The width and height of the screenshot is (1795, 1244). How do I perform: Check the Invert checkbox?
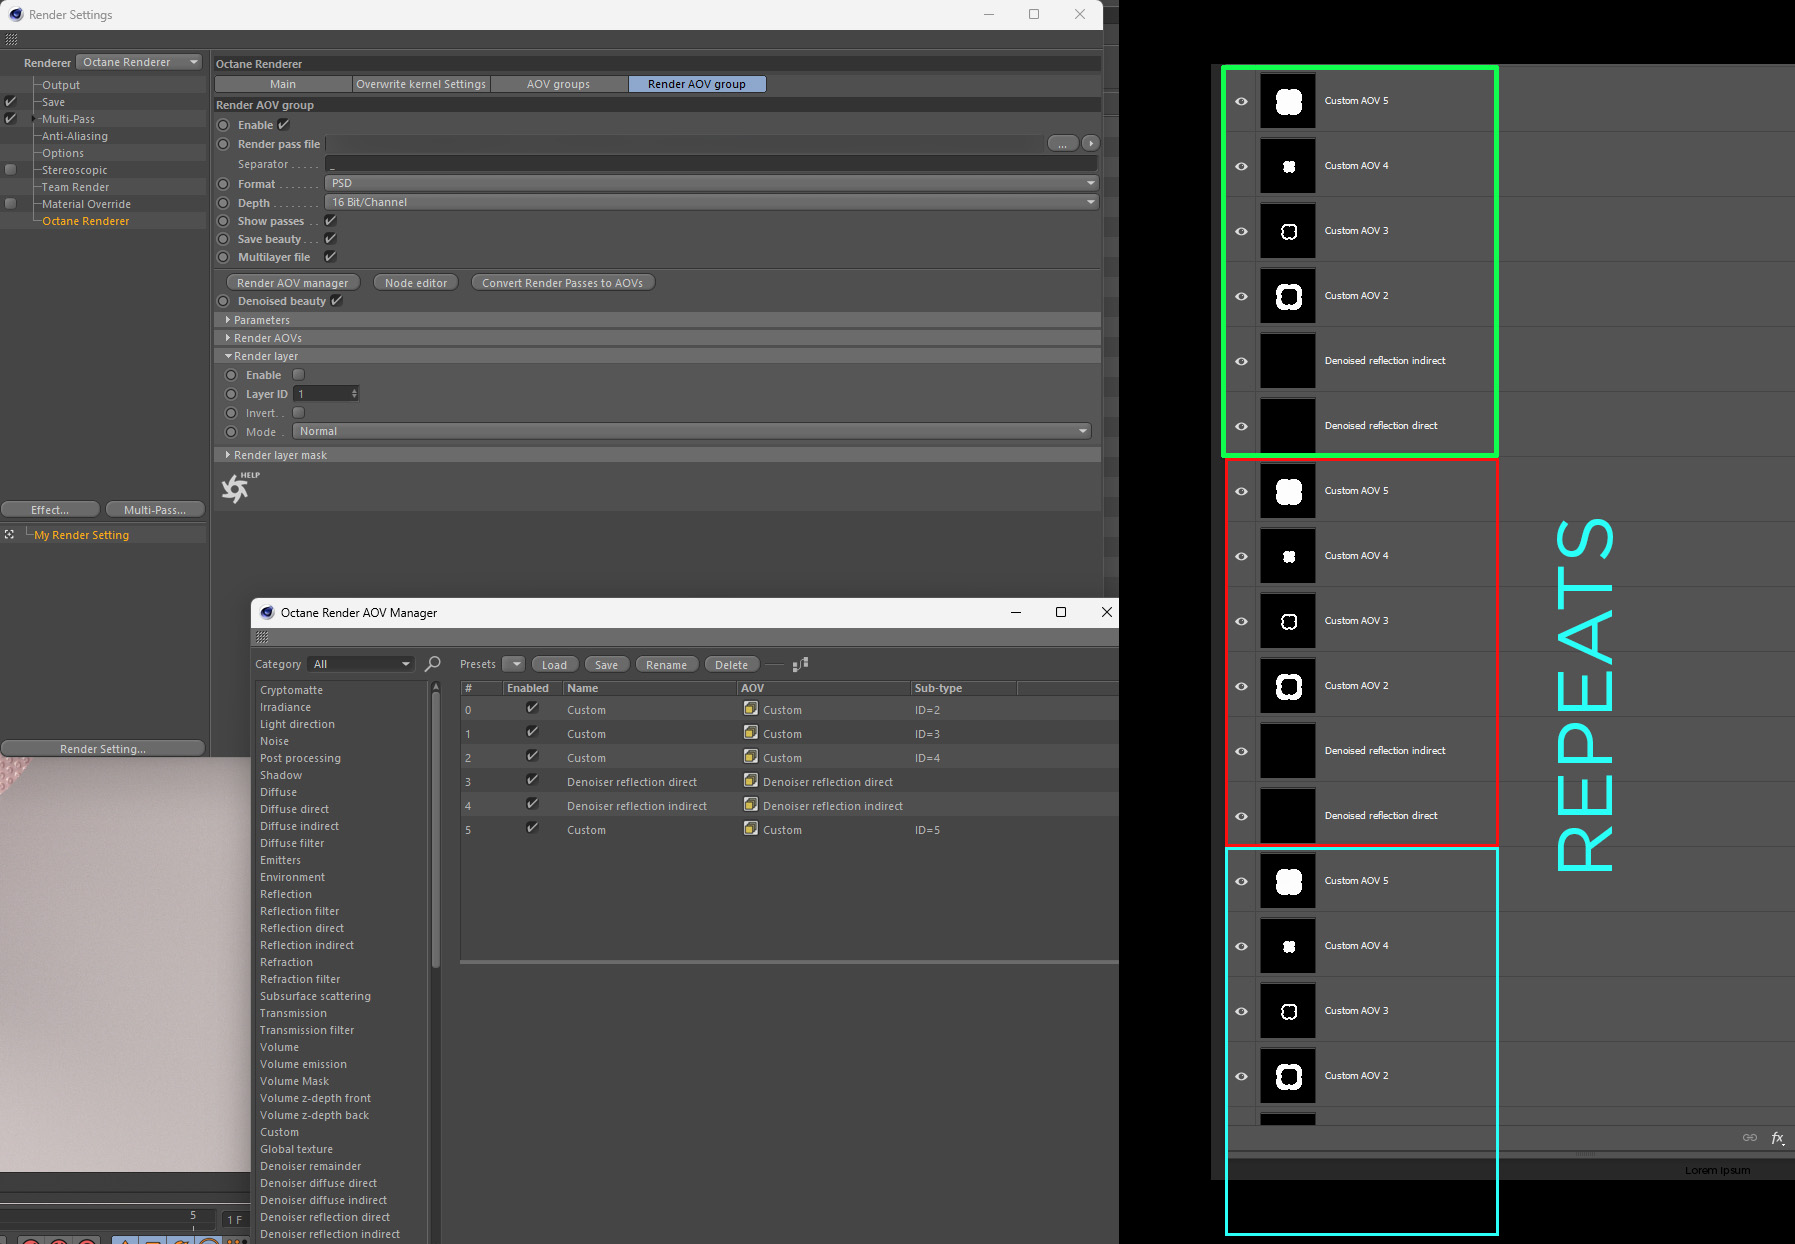(x=298, y=413)
